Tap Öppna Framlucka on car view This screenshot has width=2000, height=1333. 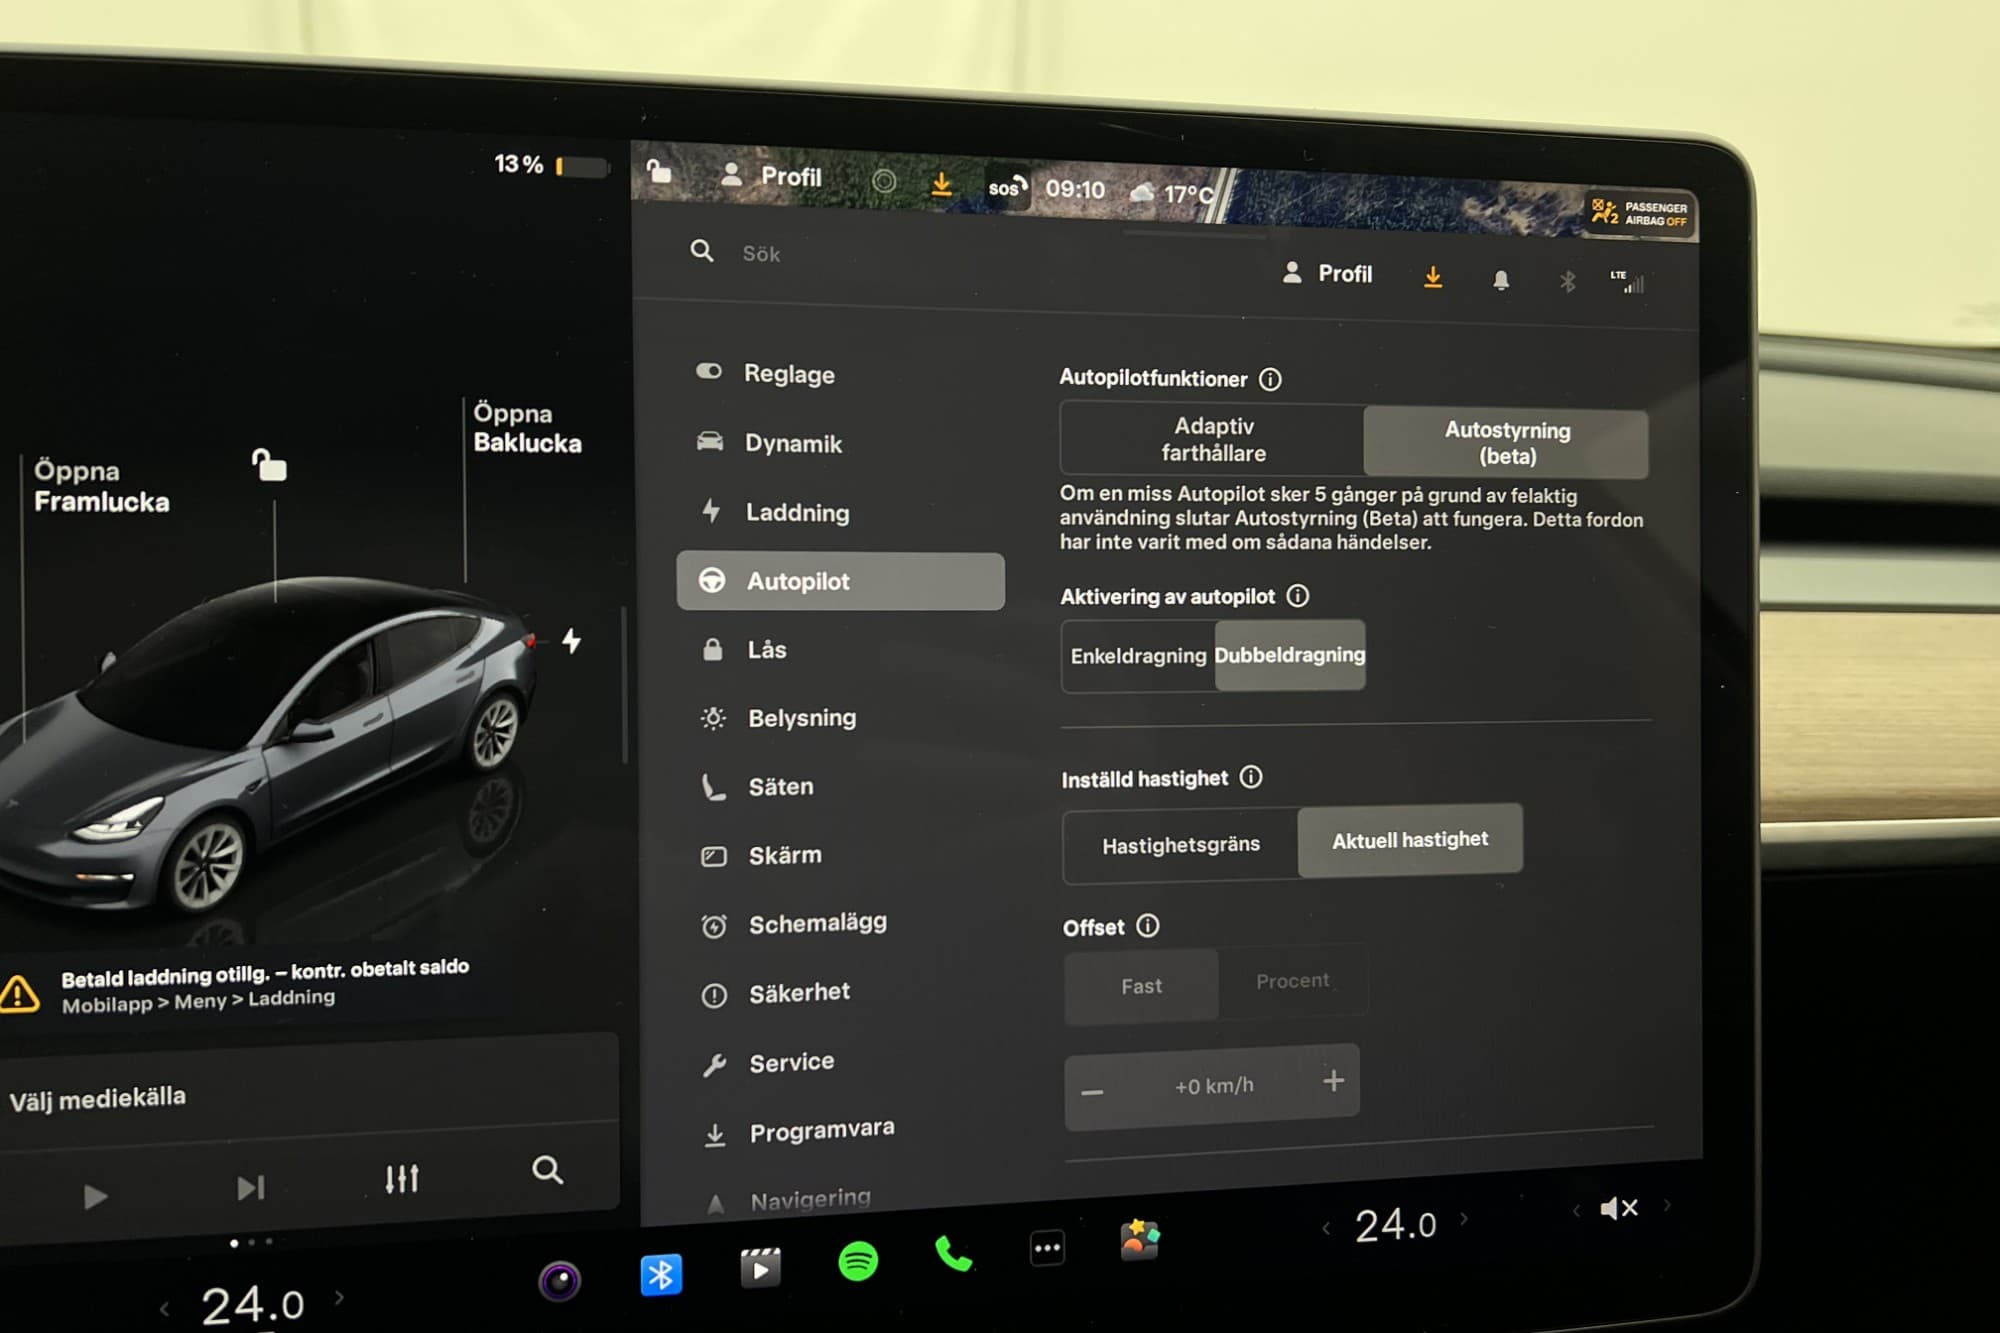coord(101,486)
